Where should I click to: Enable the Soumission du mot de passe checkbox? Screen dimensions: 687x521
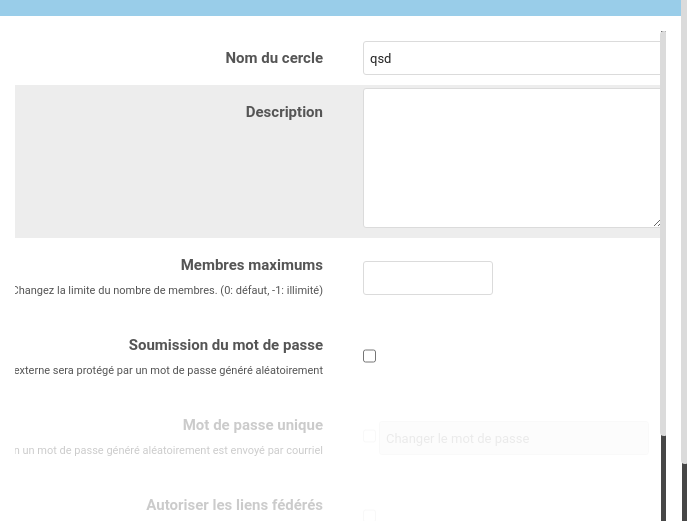tap(369, 356)
